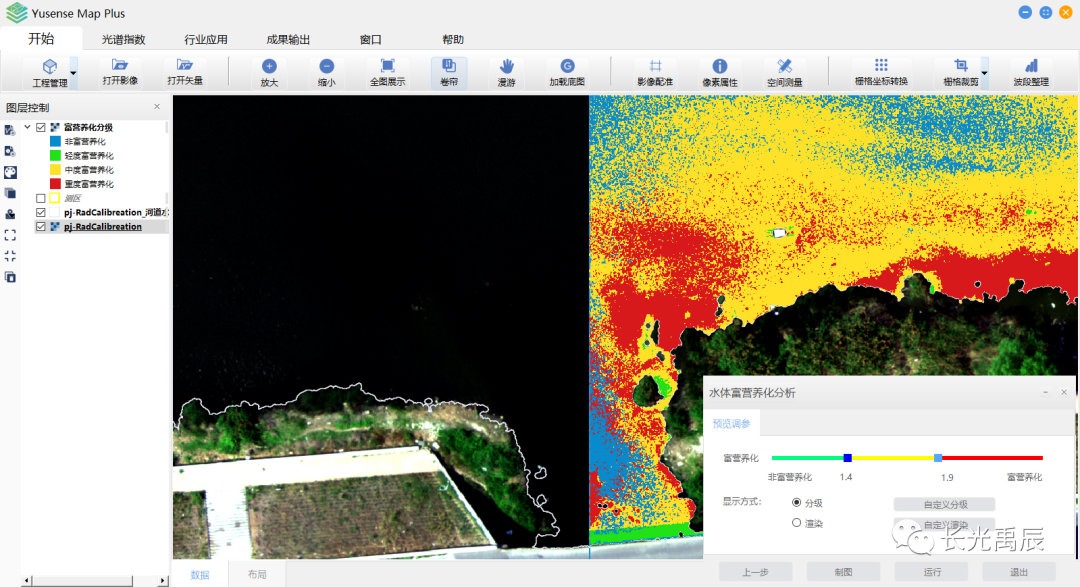
Task: Click the 波段整理 band arrangement icon
Action: [x=1031, y=66]
